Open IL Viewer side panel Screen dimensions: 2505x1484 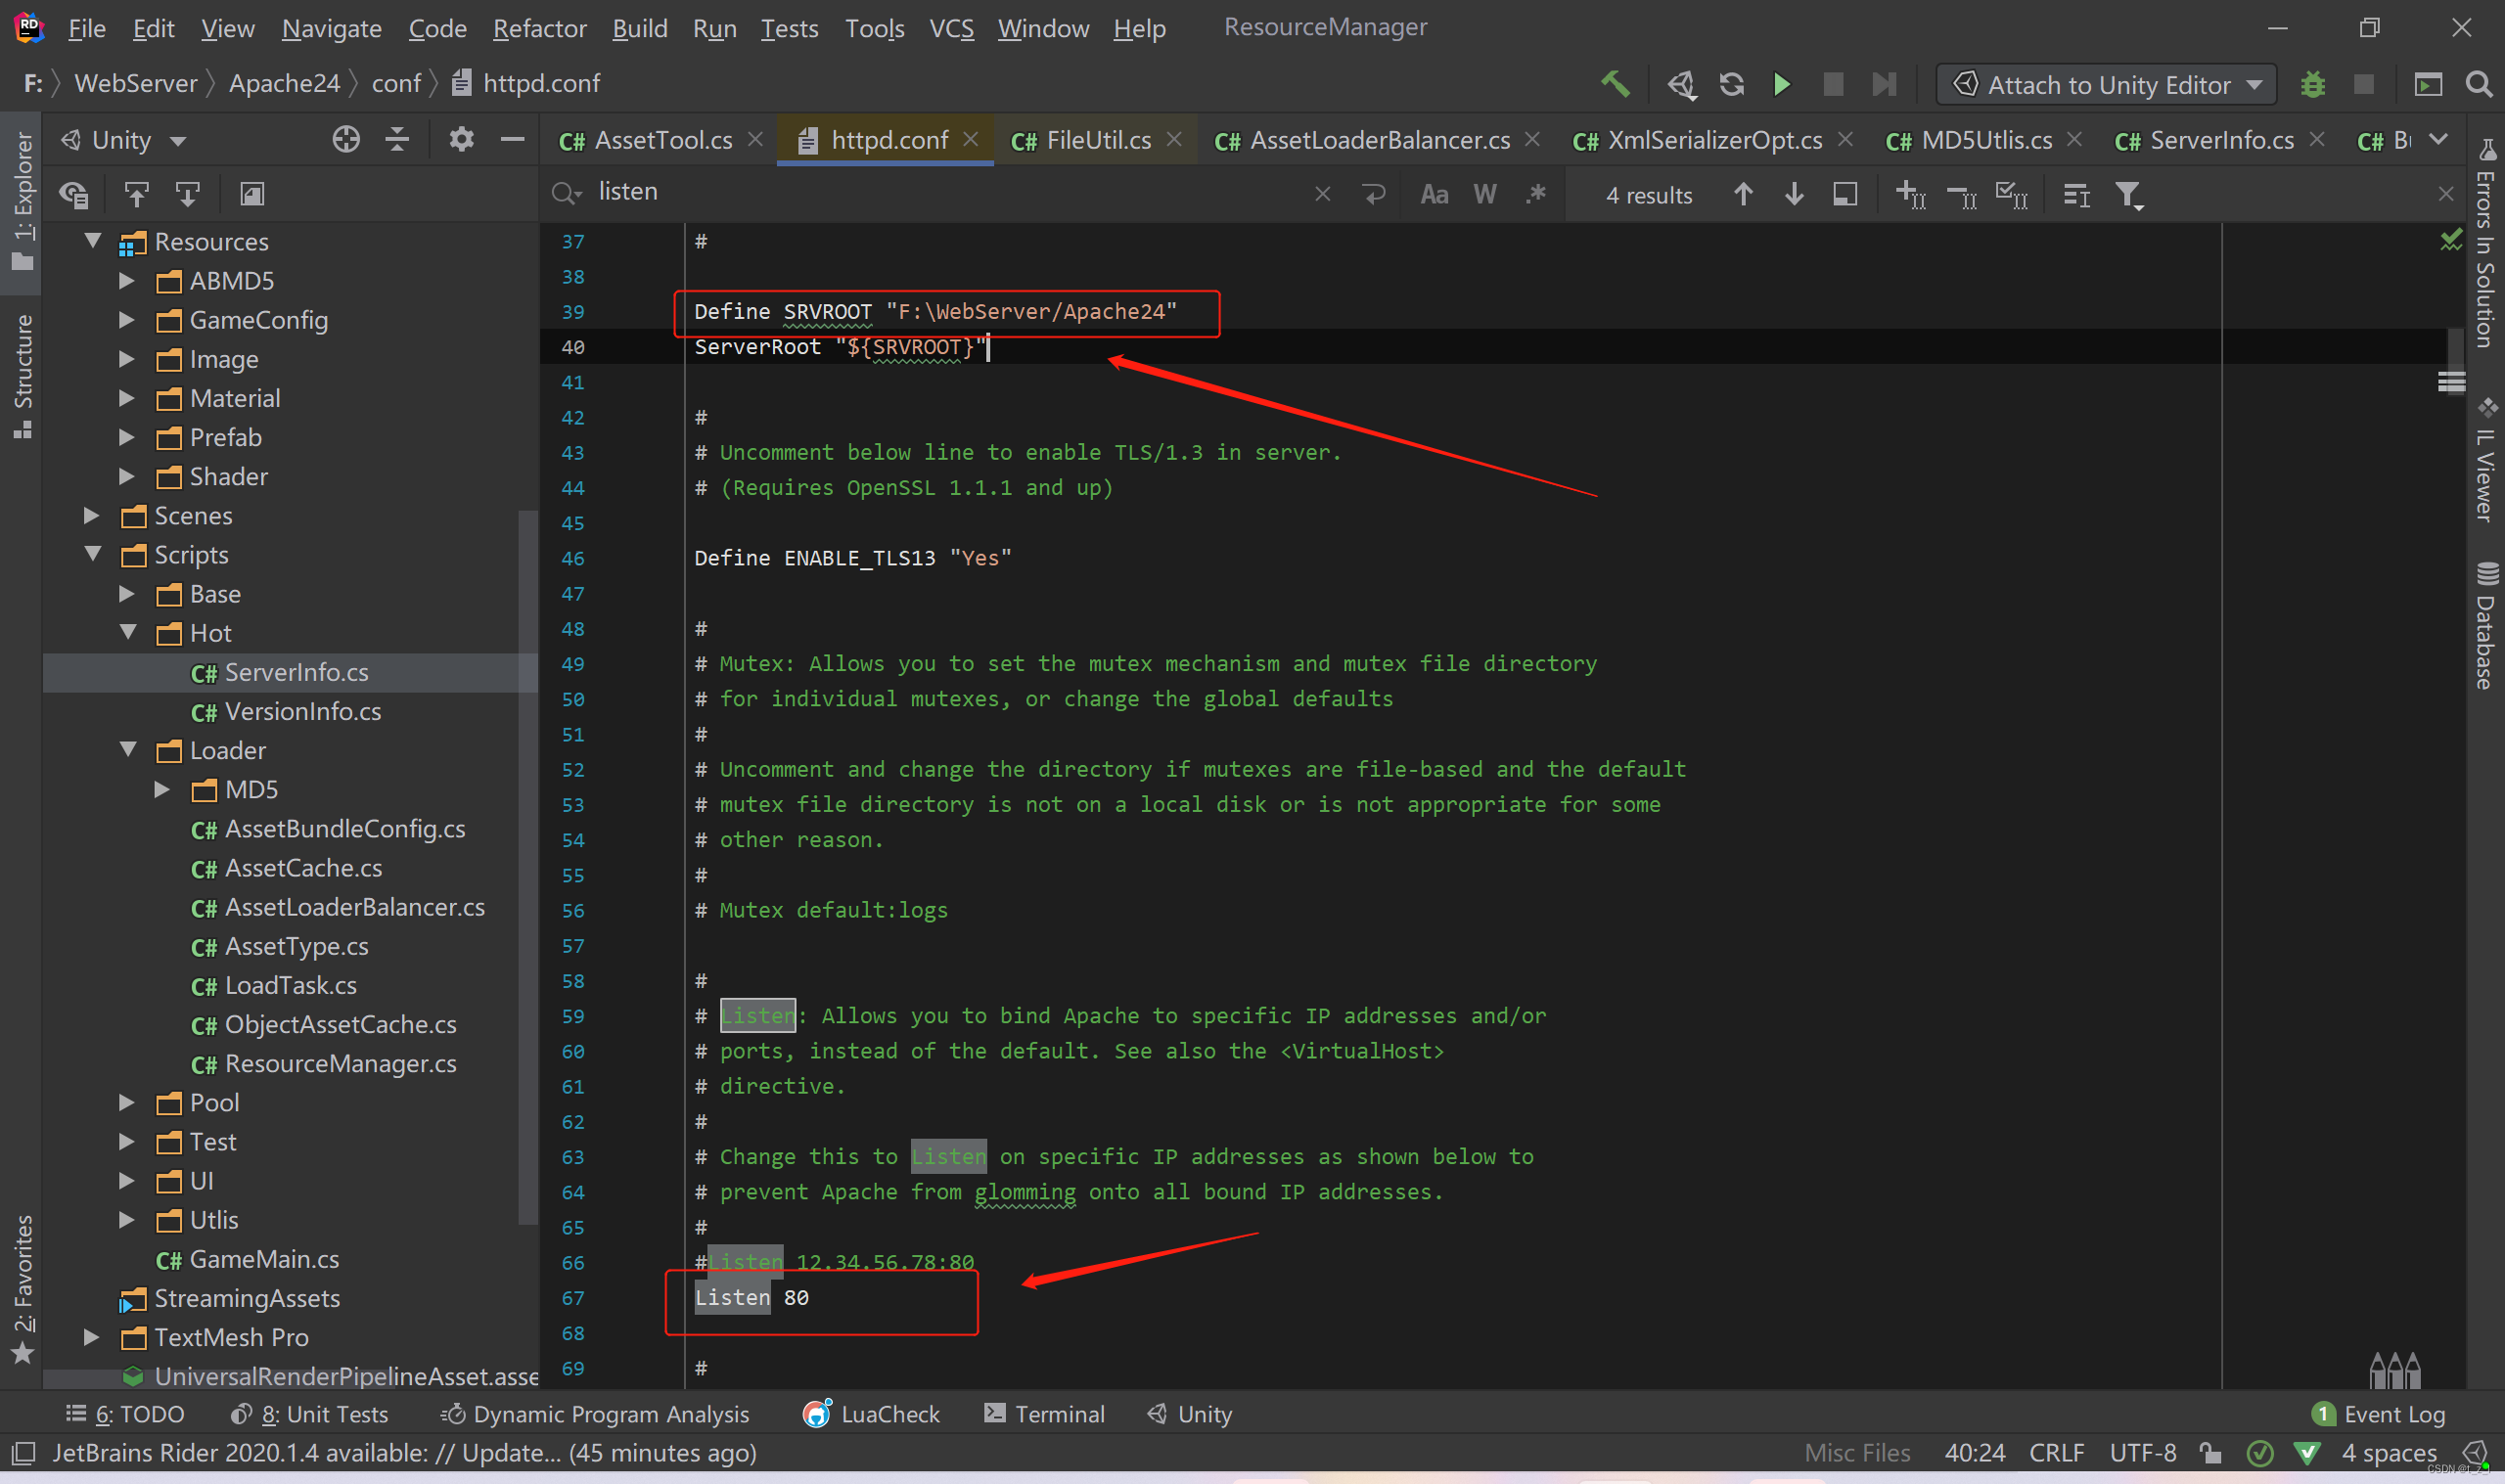[x=2486, y=459]
